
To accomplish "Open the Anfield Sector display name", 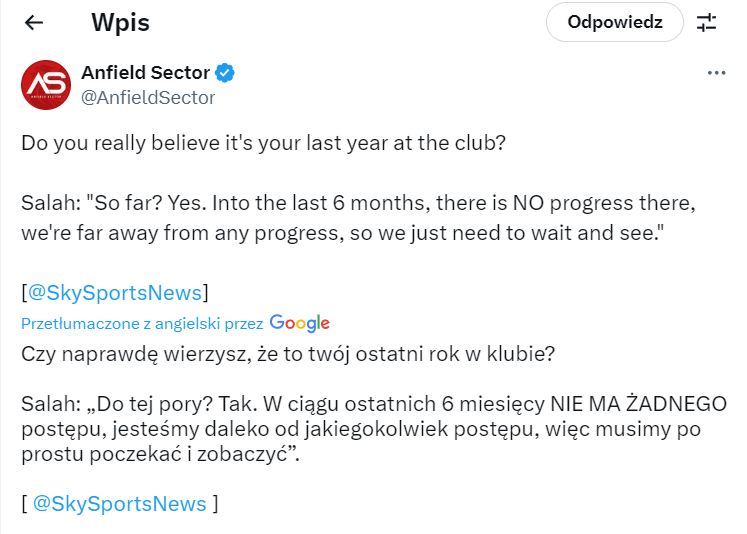I will coord(145,73).
